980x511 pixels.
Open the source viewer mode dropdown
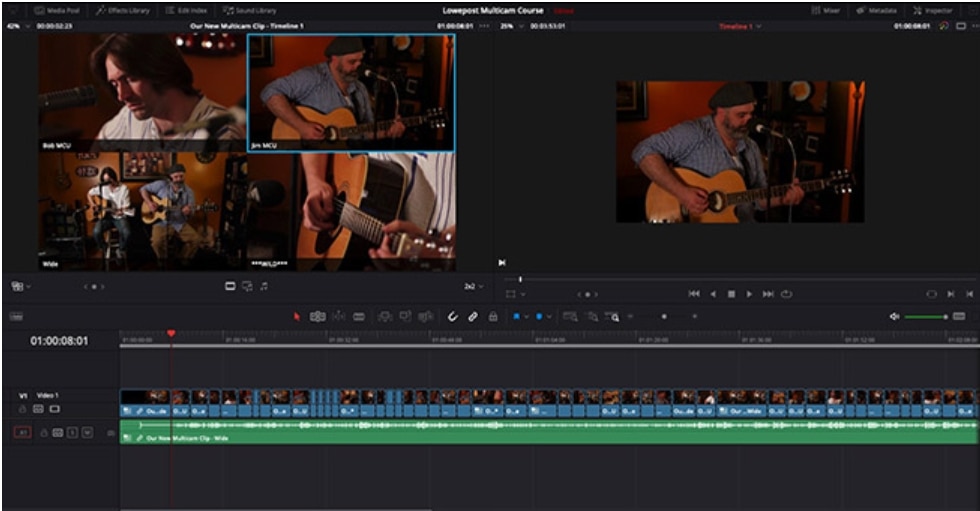[x=21, y=286]
